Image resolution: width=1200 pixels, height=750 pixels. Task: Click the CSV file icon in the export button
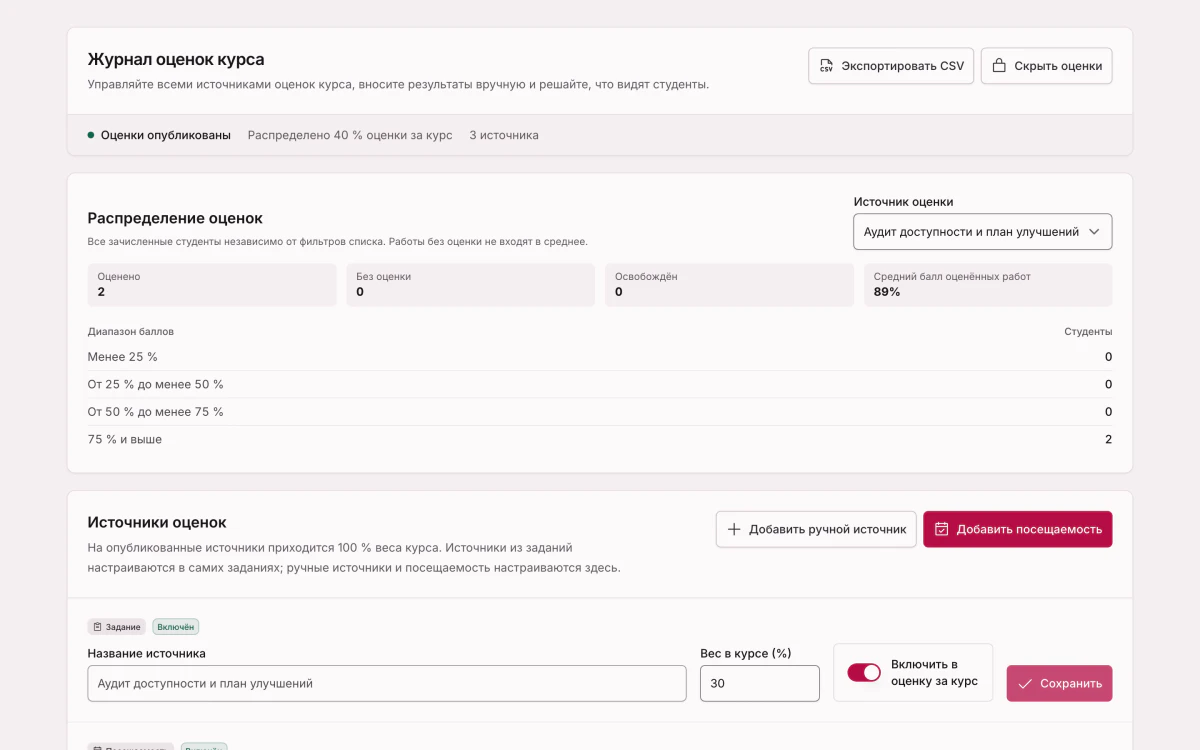[x=826, y=66]
